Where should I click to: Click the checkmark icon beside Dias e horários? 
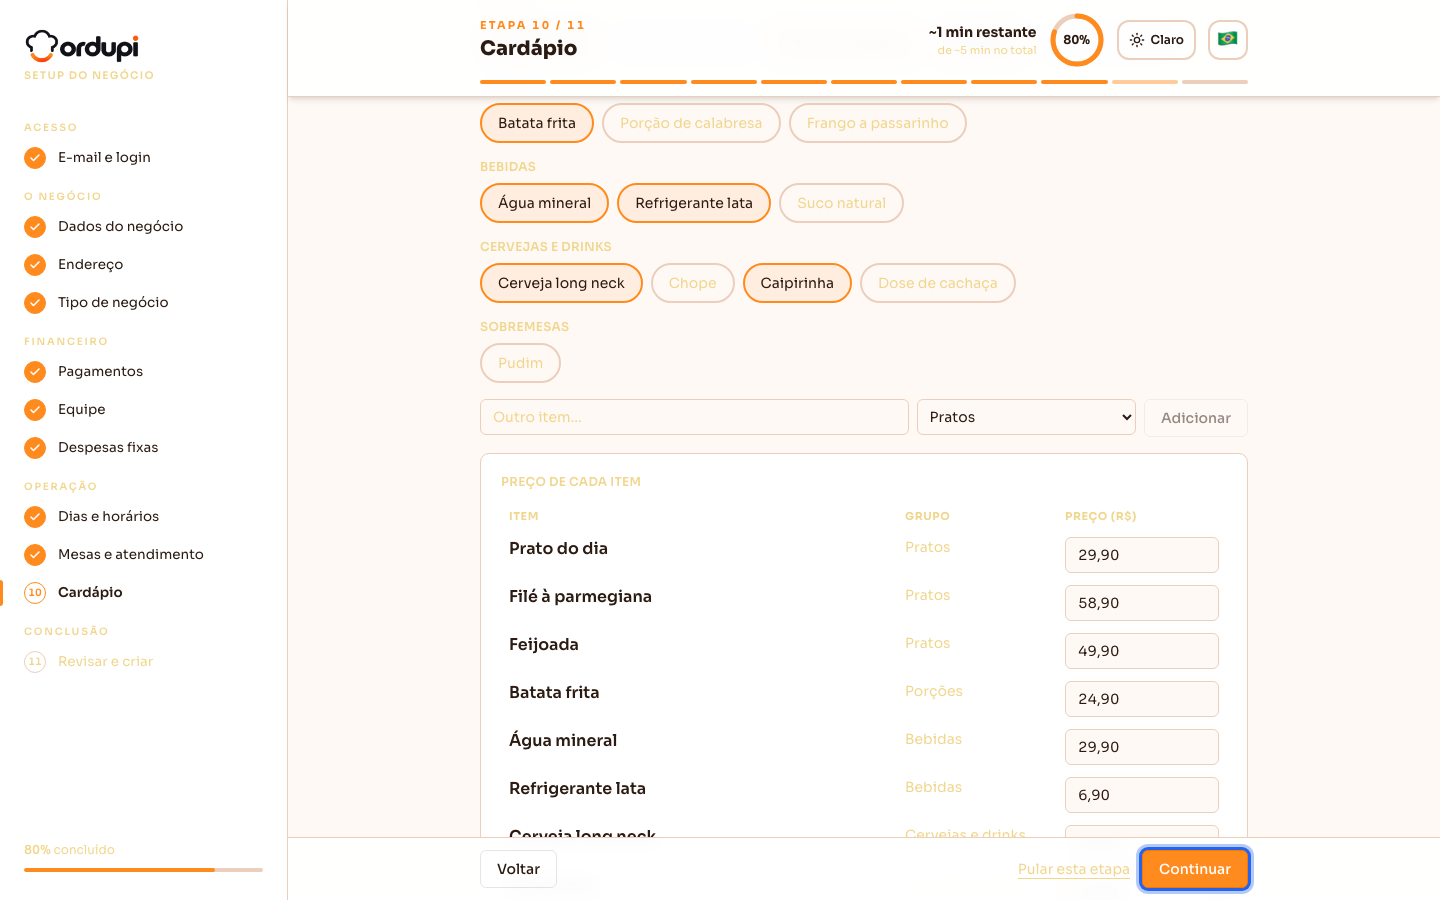tap(35, 517)
